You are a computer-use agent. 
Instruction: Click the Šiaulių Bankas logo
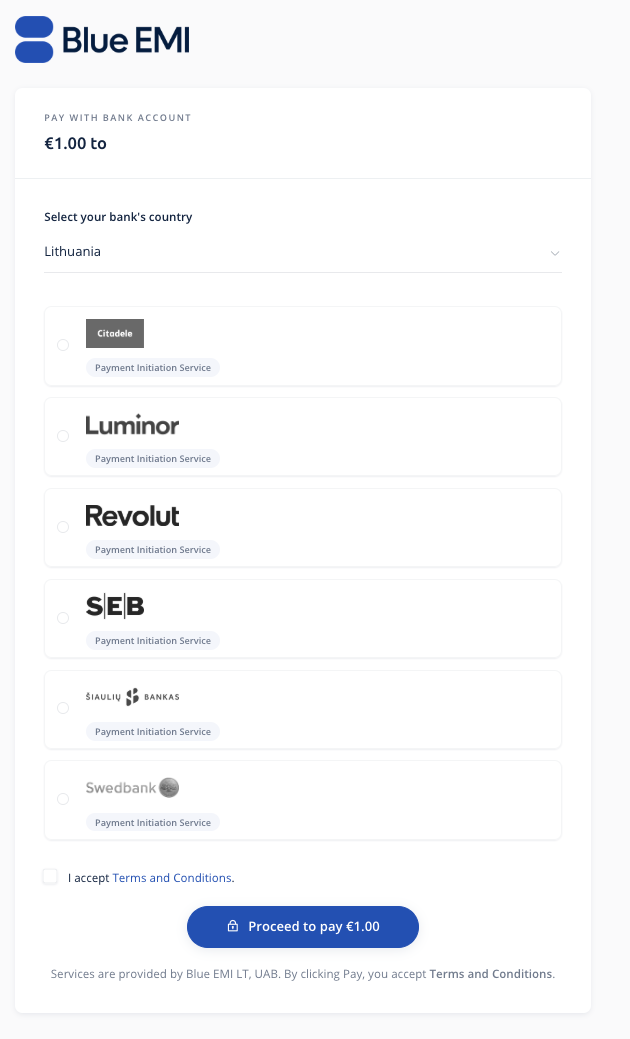pos(132,697)
